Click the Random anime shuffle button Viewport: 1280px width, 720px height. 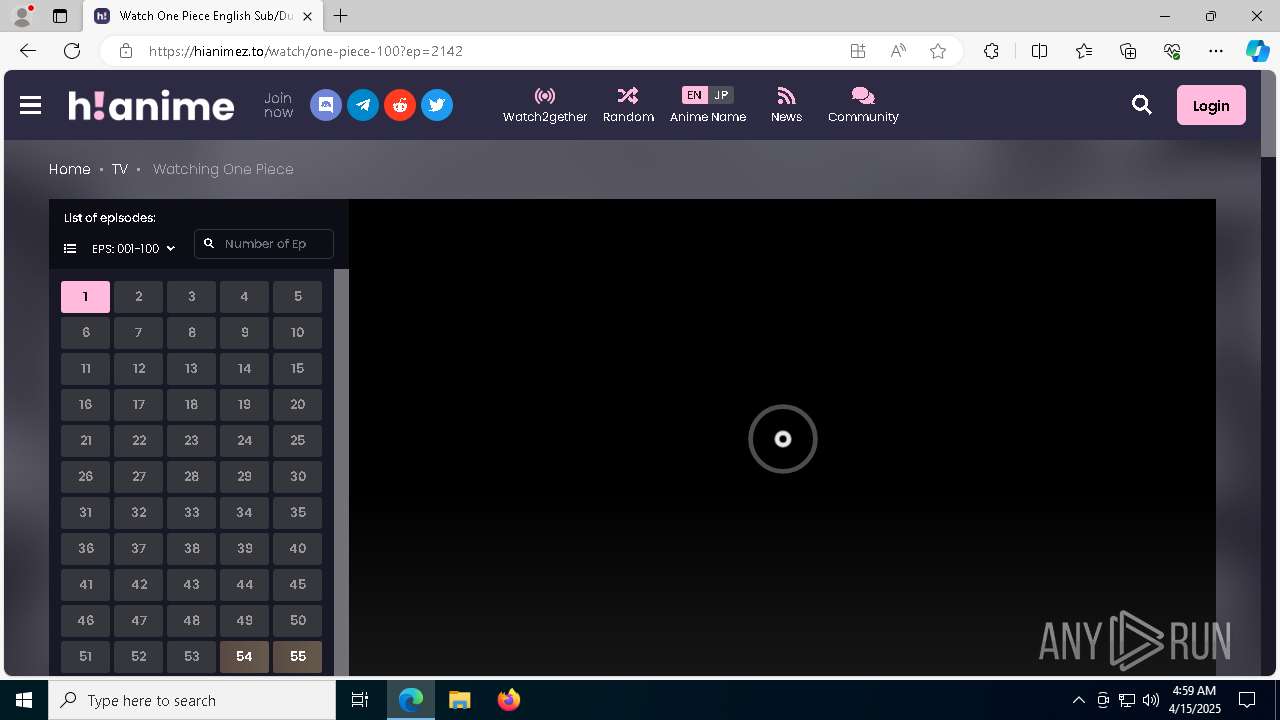[x=628, y=105]
